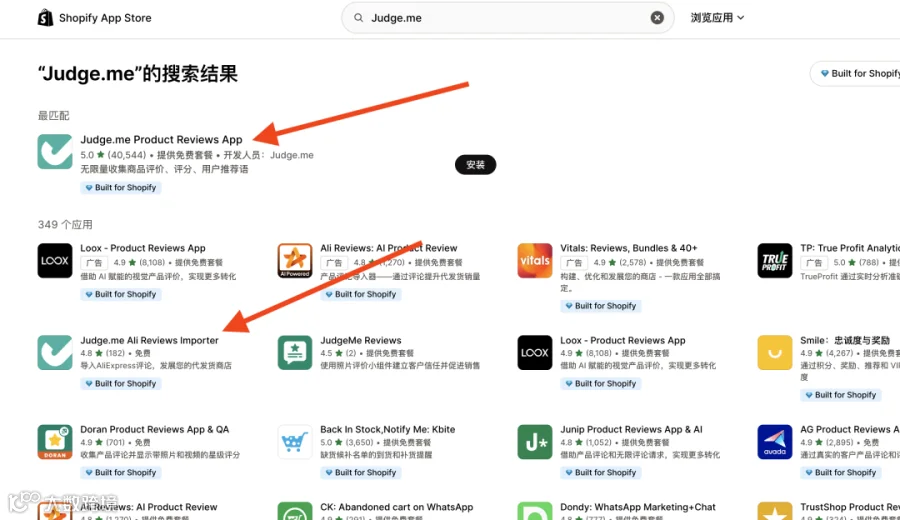Click the rating "4.9 (701) • 免费" of Doran
Viewport: 900px width, 520px height.
point(115,443)
